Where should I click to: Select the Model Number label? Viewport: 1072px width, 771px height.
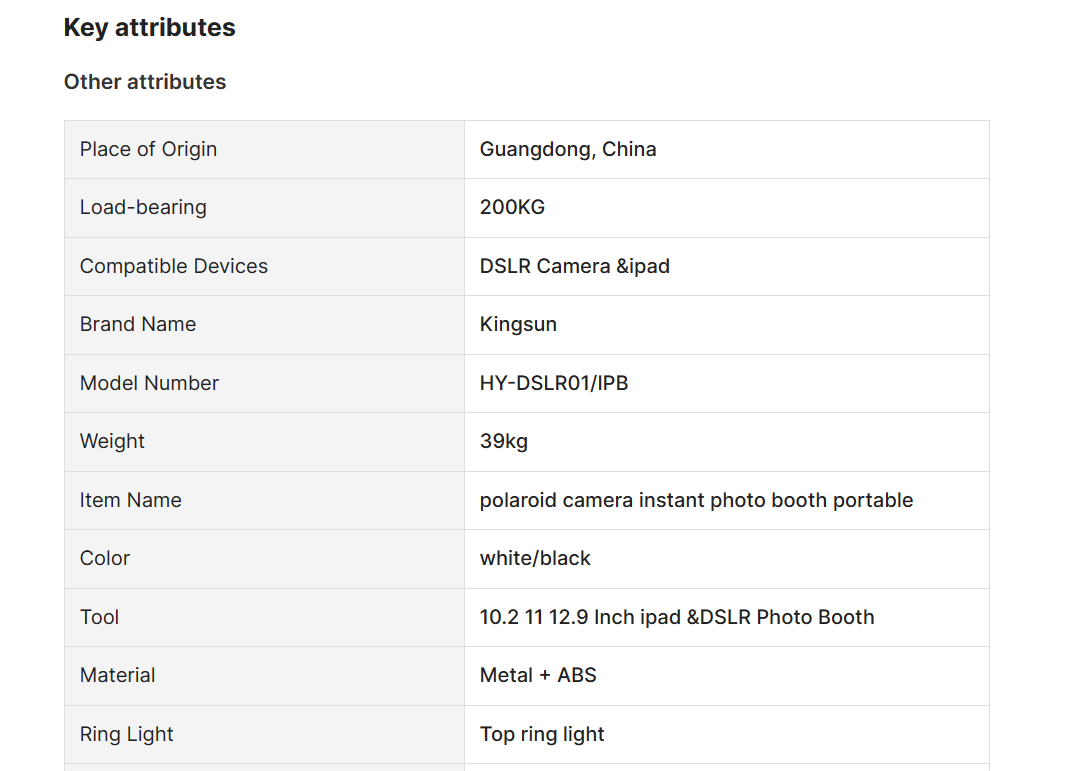tap(149, 383)
